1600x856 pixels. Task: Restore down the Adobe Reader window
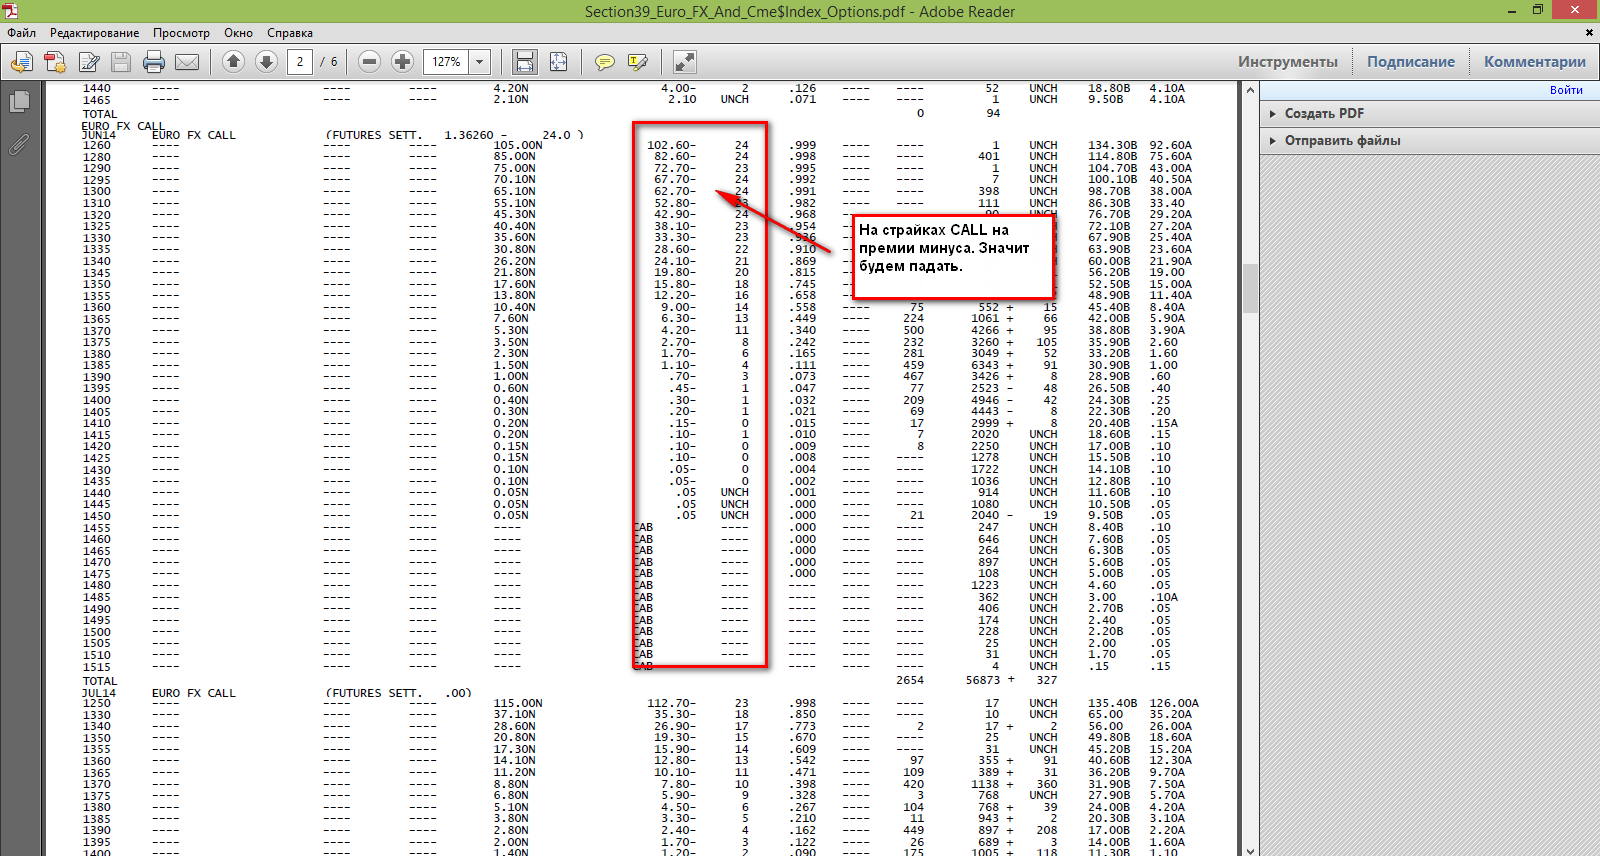[1538, 10]
